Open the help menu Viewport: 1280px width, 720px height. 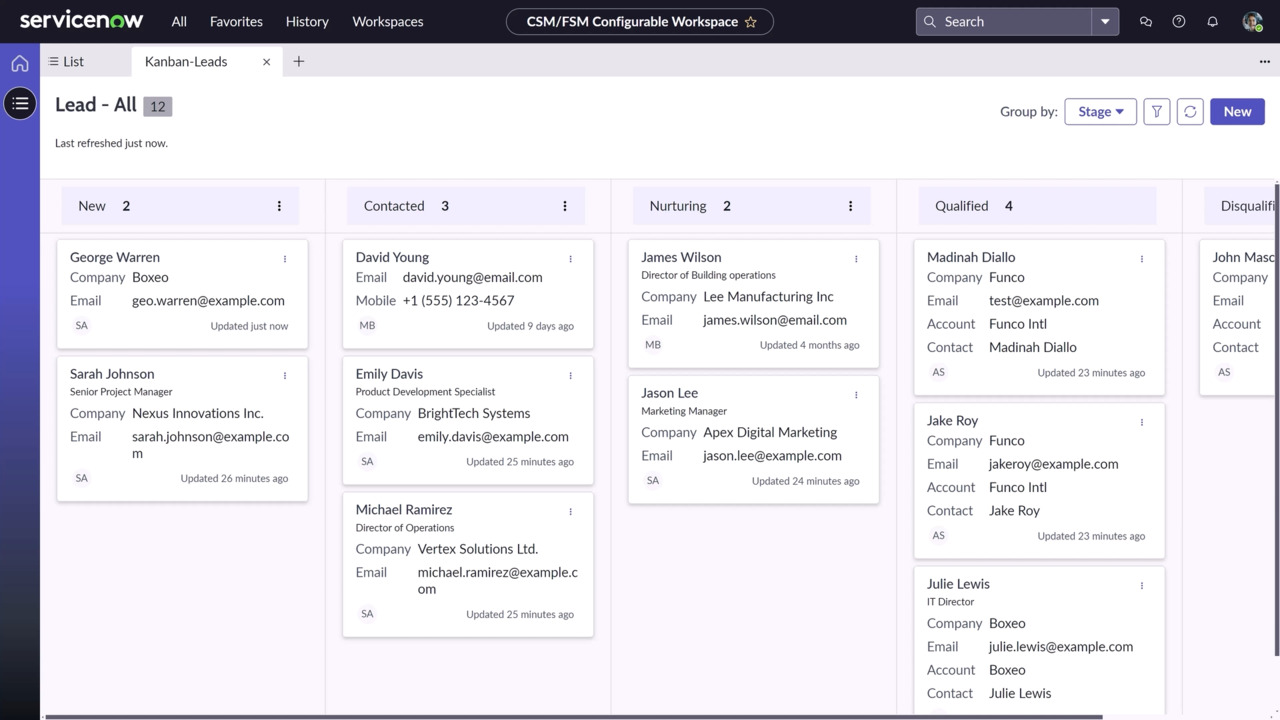pos(1178,21)
